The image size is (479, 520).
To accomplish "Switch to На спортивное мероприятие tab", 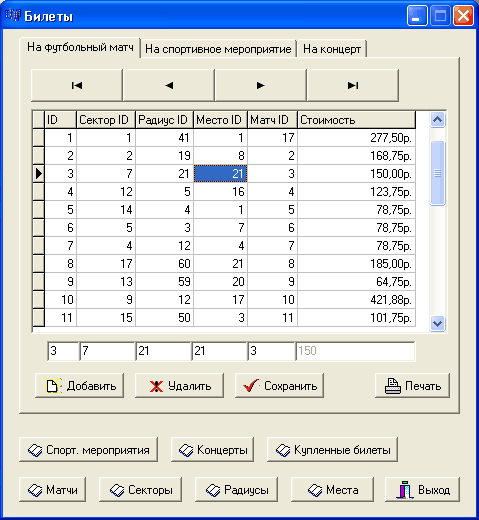I will pos(218,49).
